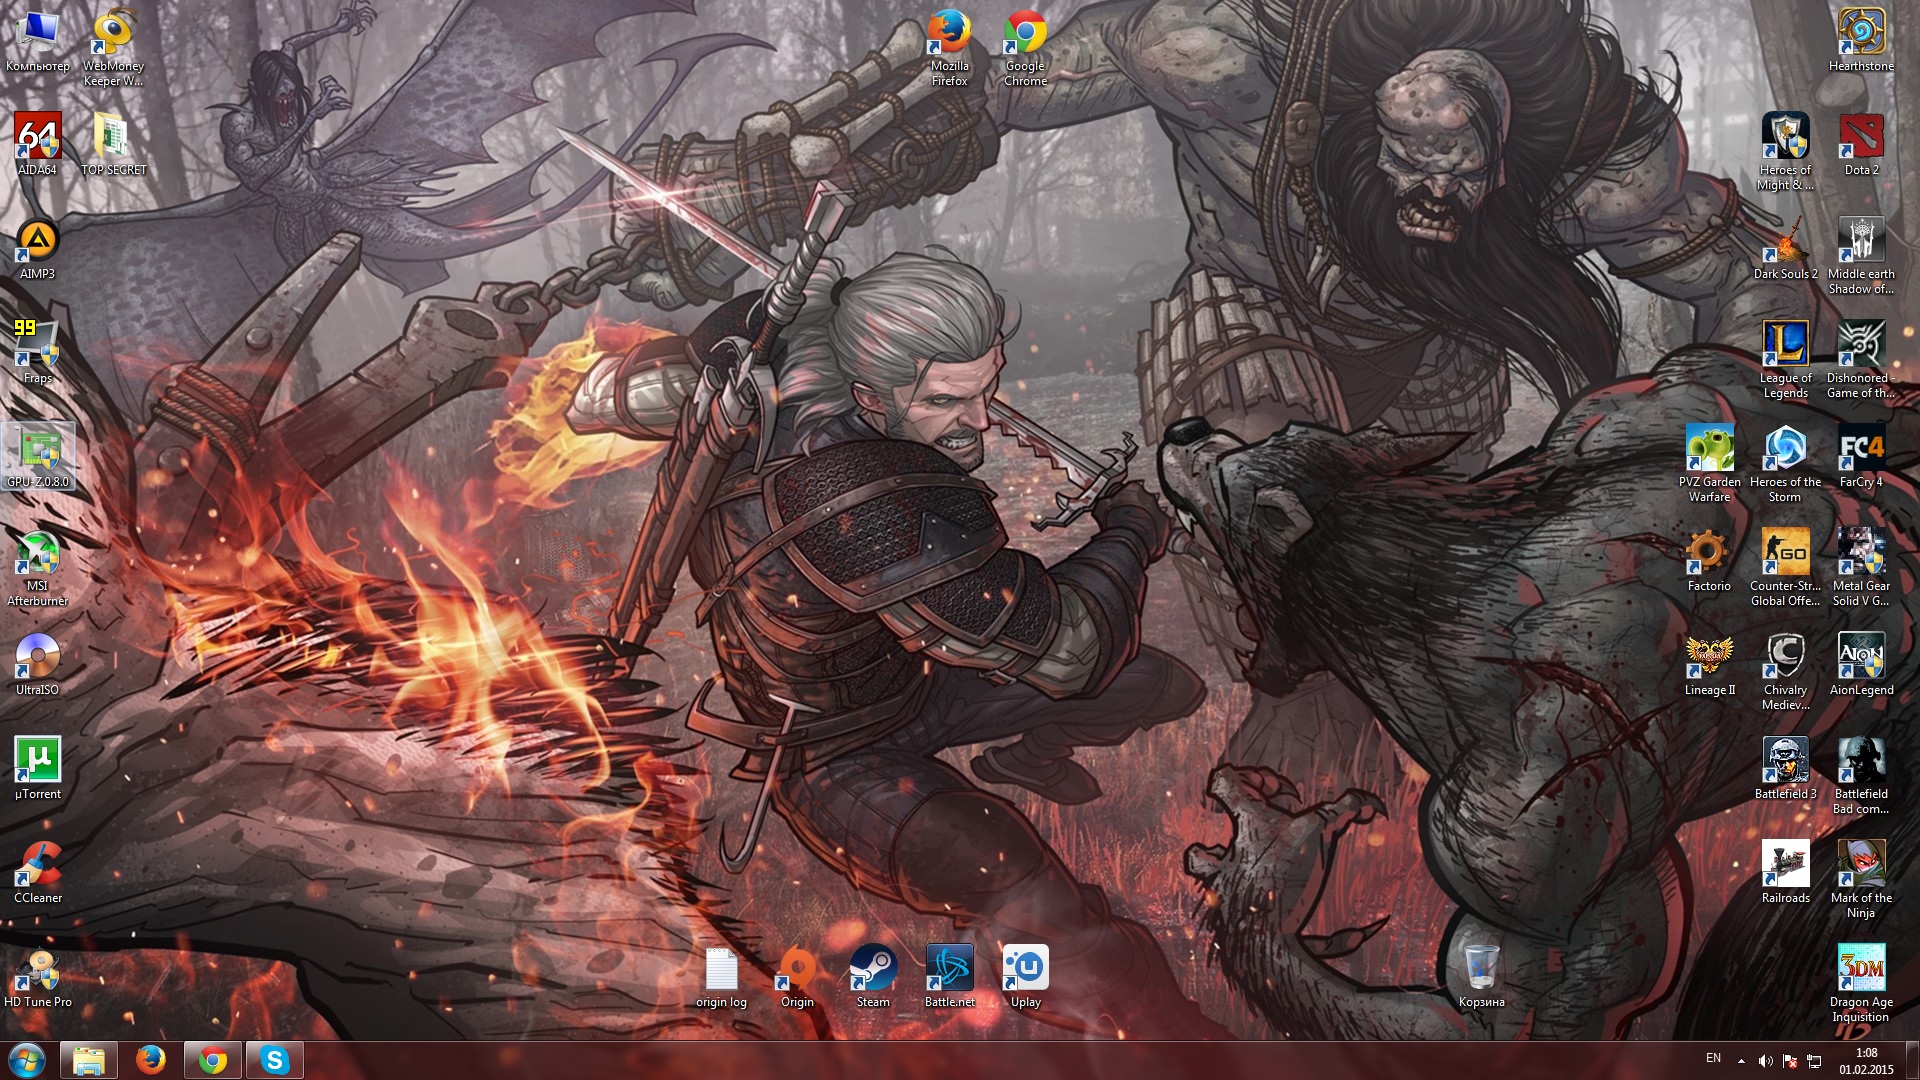Launch UltraISO from desktop
The width and height of the screenshot is (1920, 1080).
38,665
